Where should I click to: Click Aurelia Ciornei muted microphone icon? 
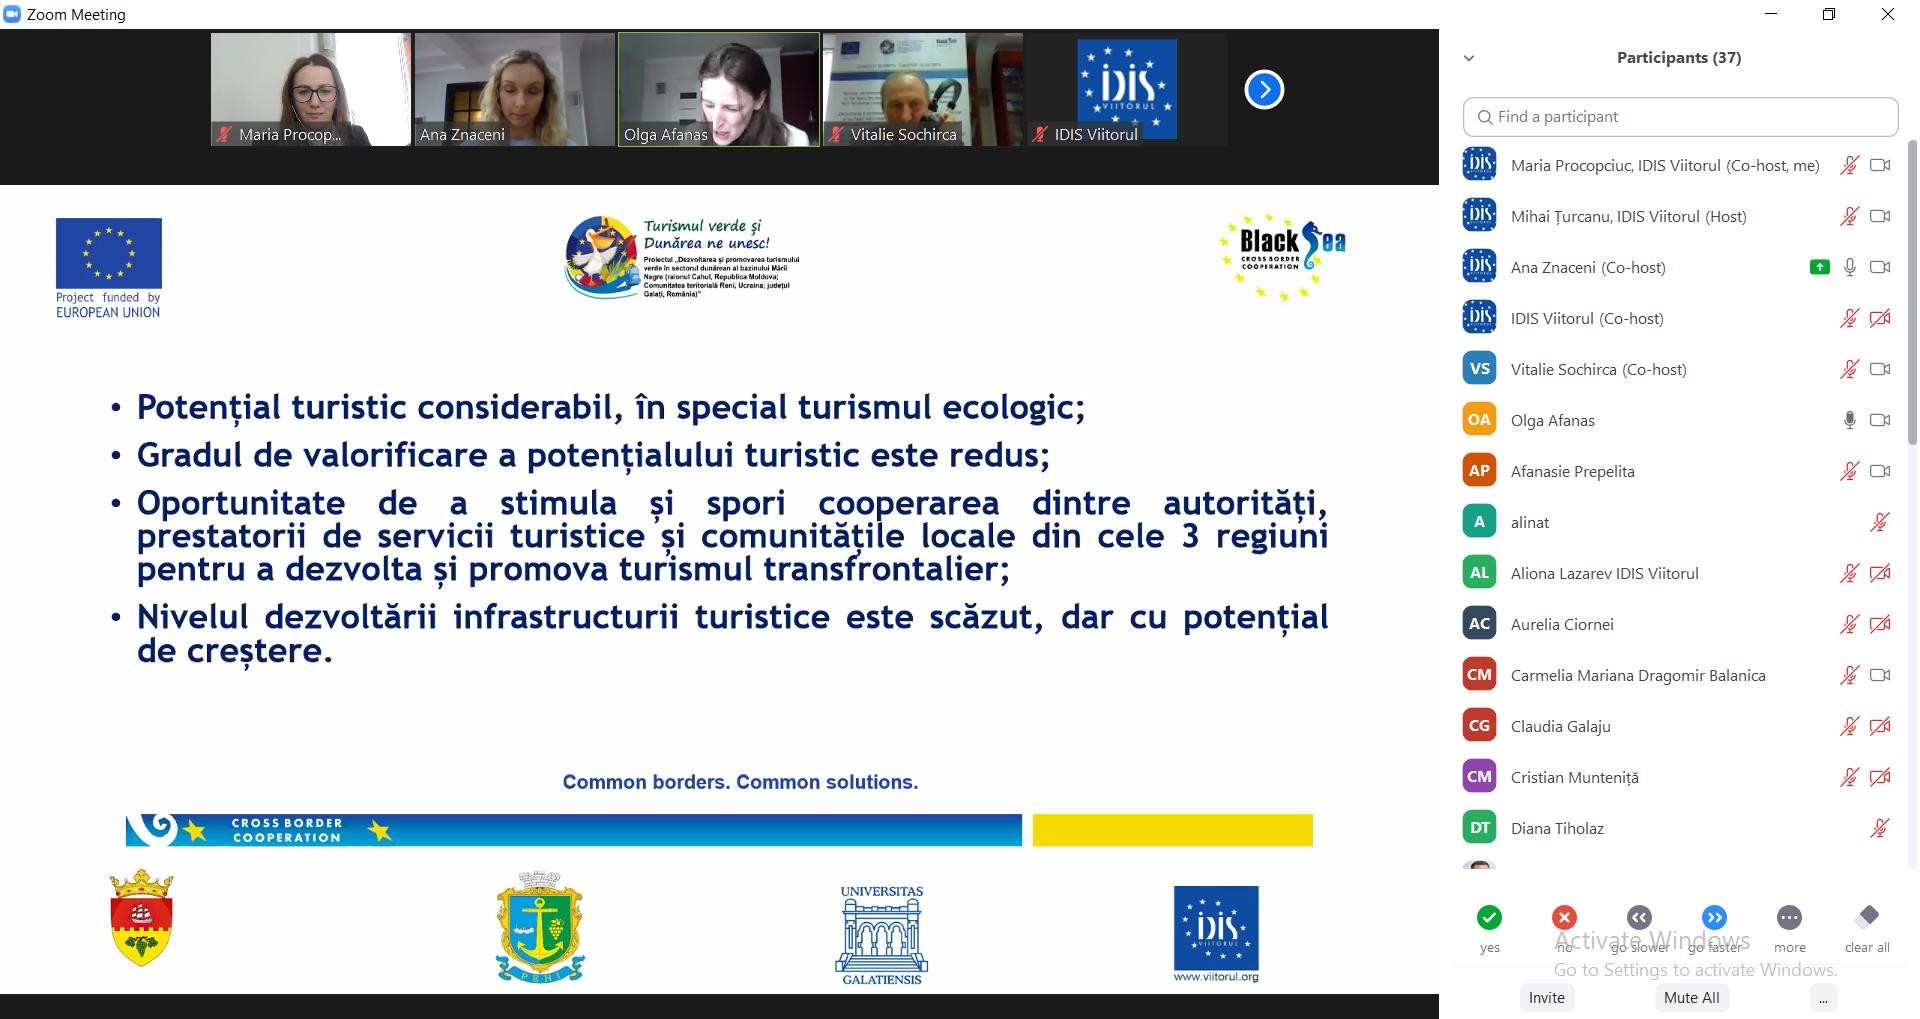[x=1850, y=625]
